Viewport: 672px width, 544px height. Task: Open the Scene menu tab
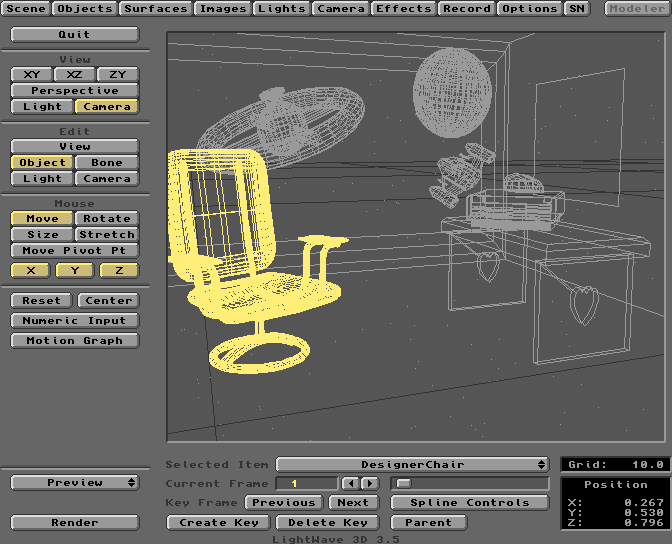coord(26,9)
